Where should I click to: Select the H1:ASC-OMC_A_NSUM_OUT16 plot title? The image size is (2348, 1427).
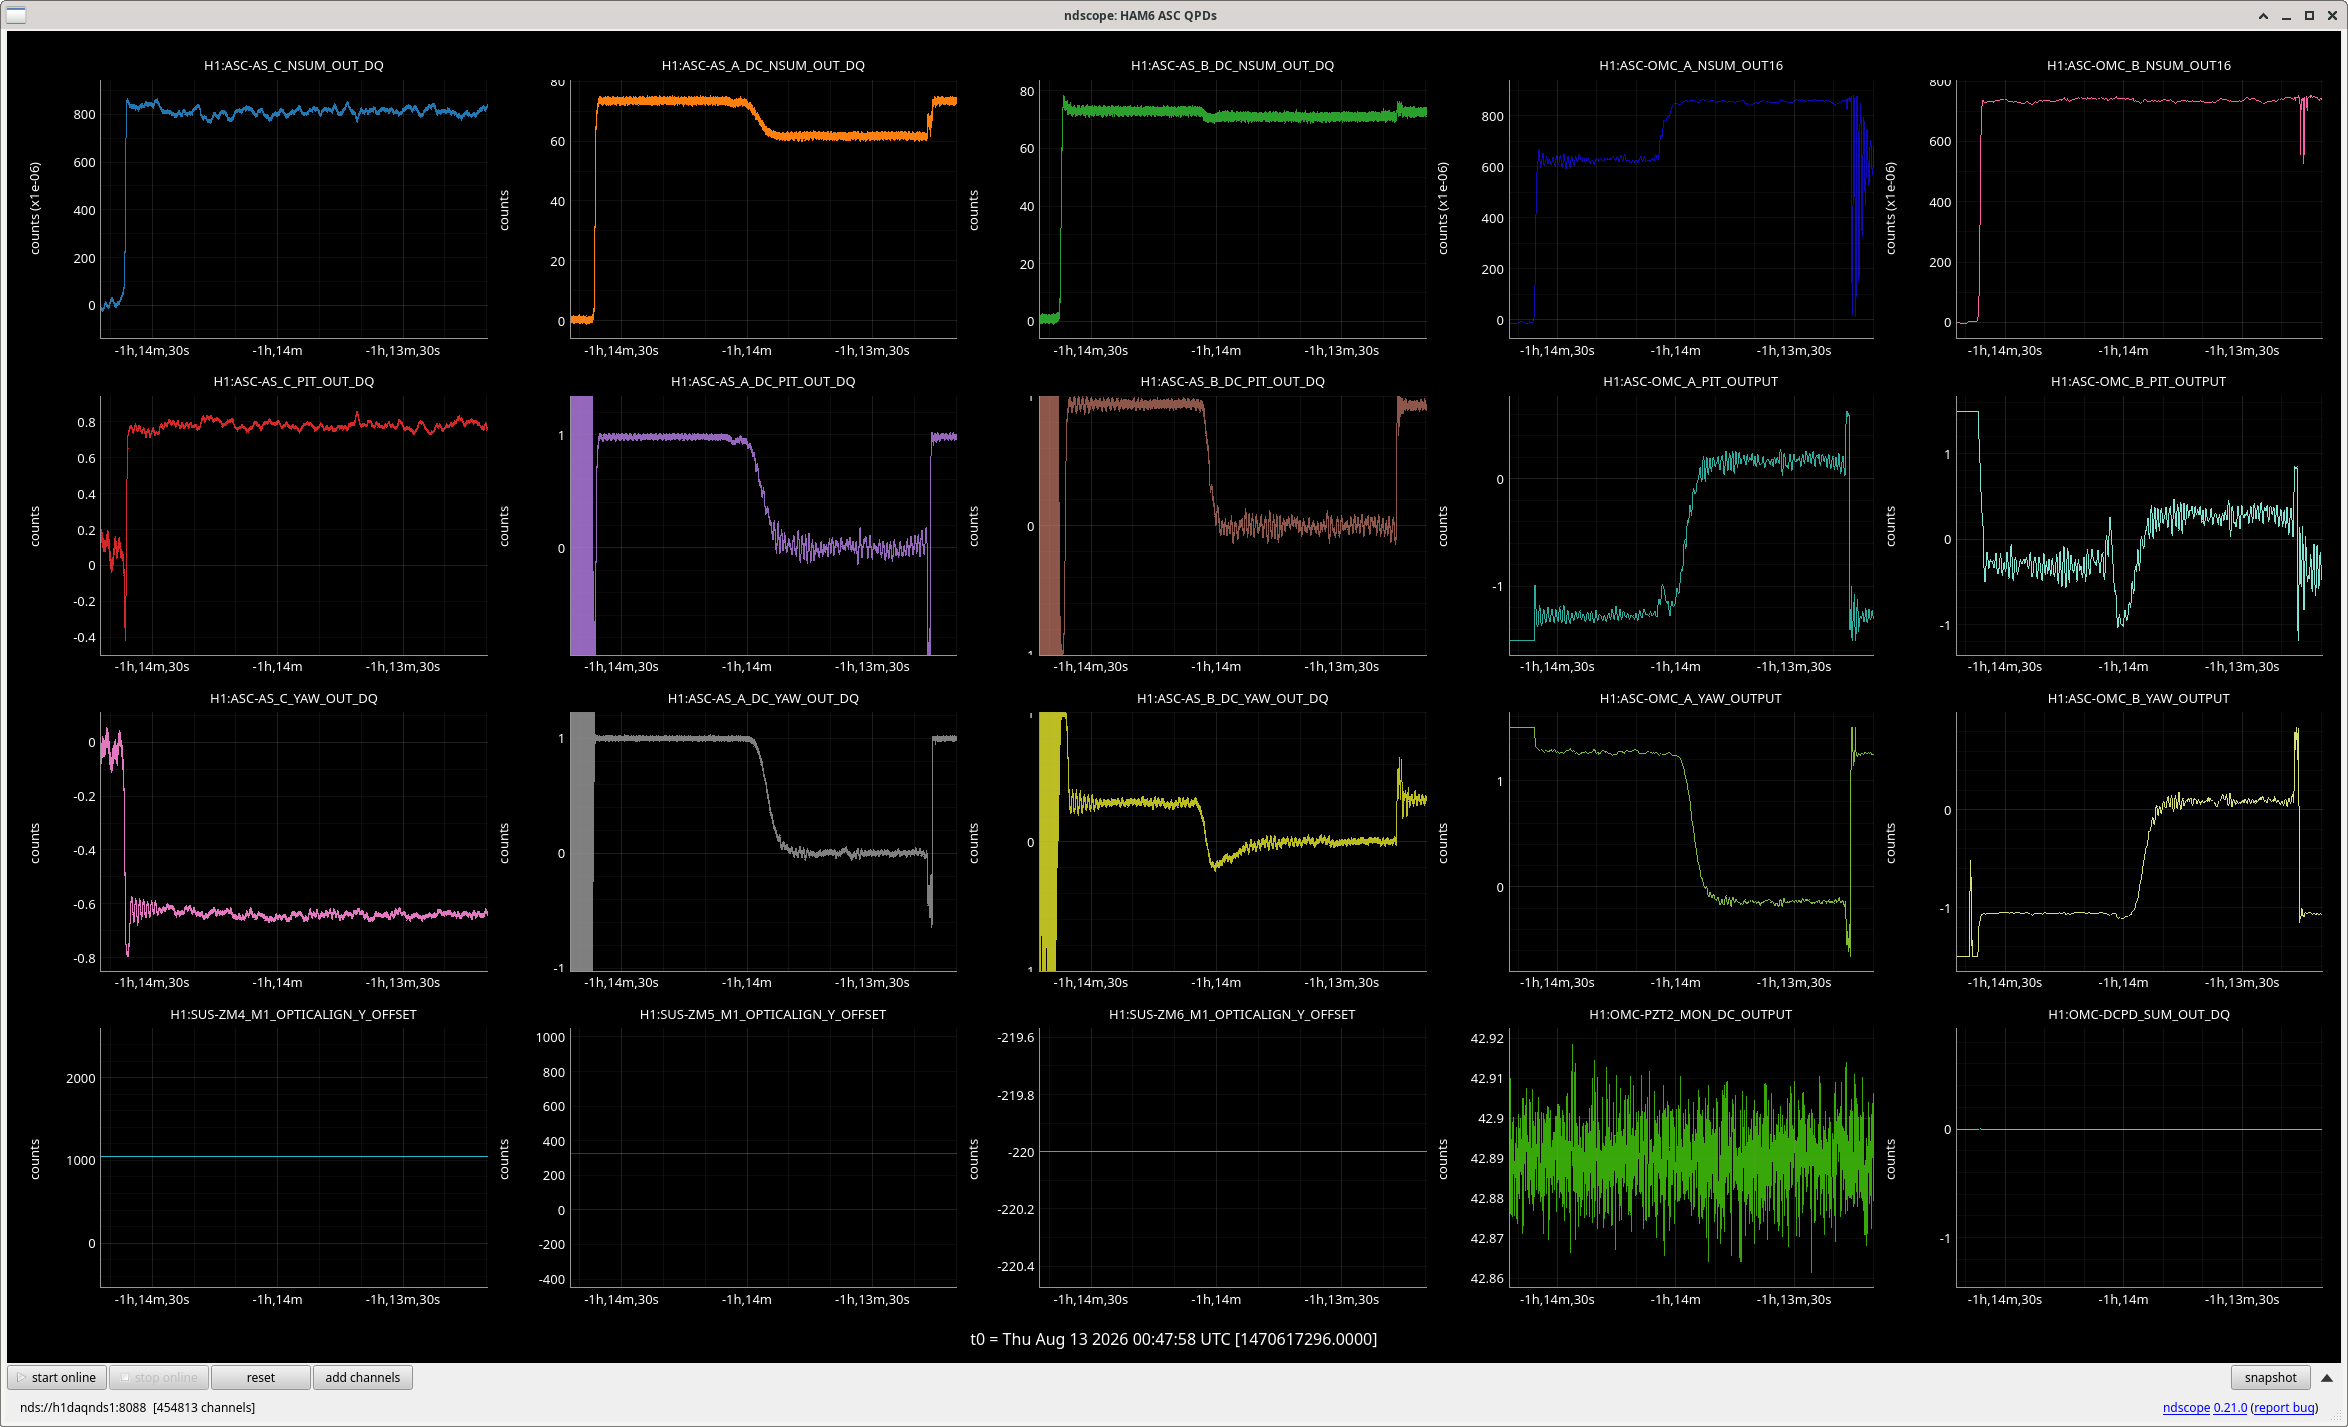pyautogui.click(x=1691, y=65)
